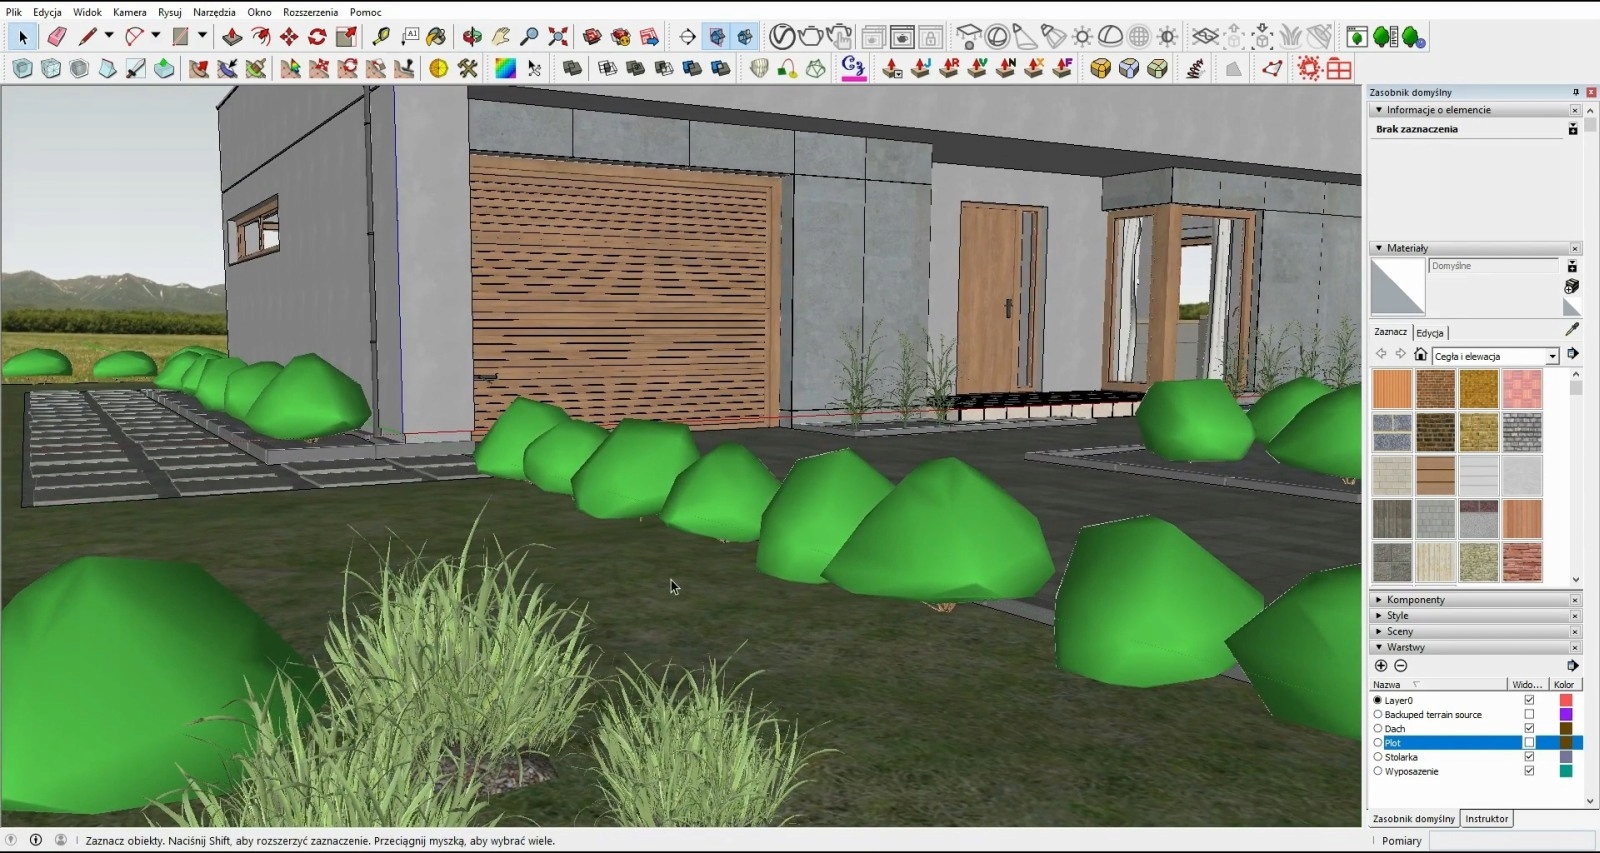Open the Cegła i elewacja materials dropdown
This screenshot has width=1600, height=853.
1552,357
